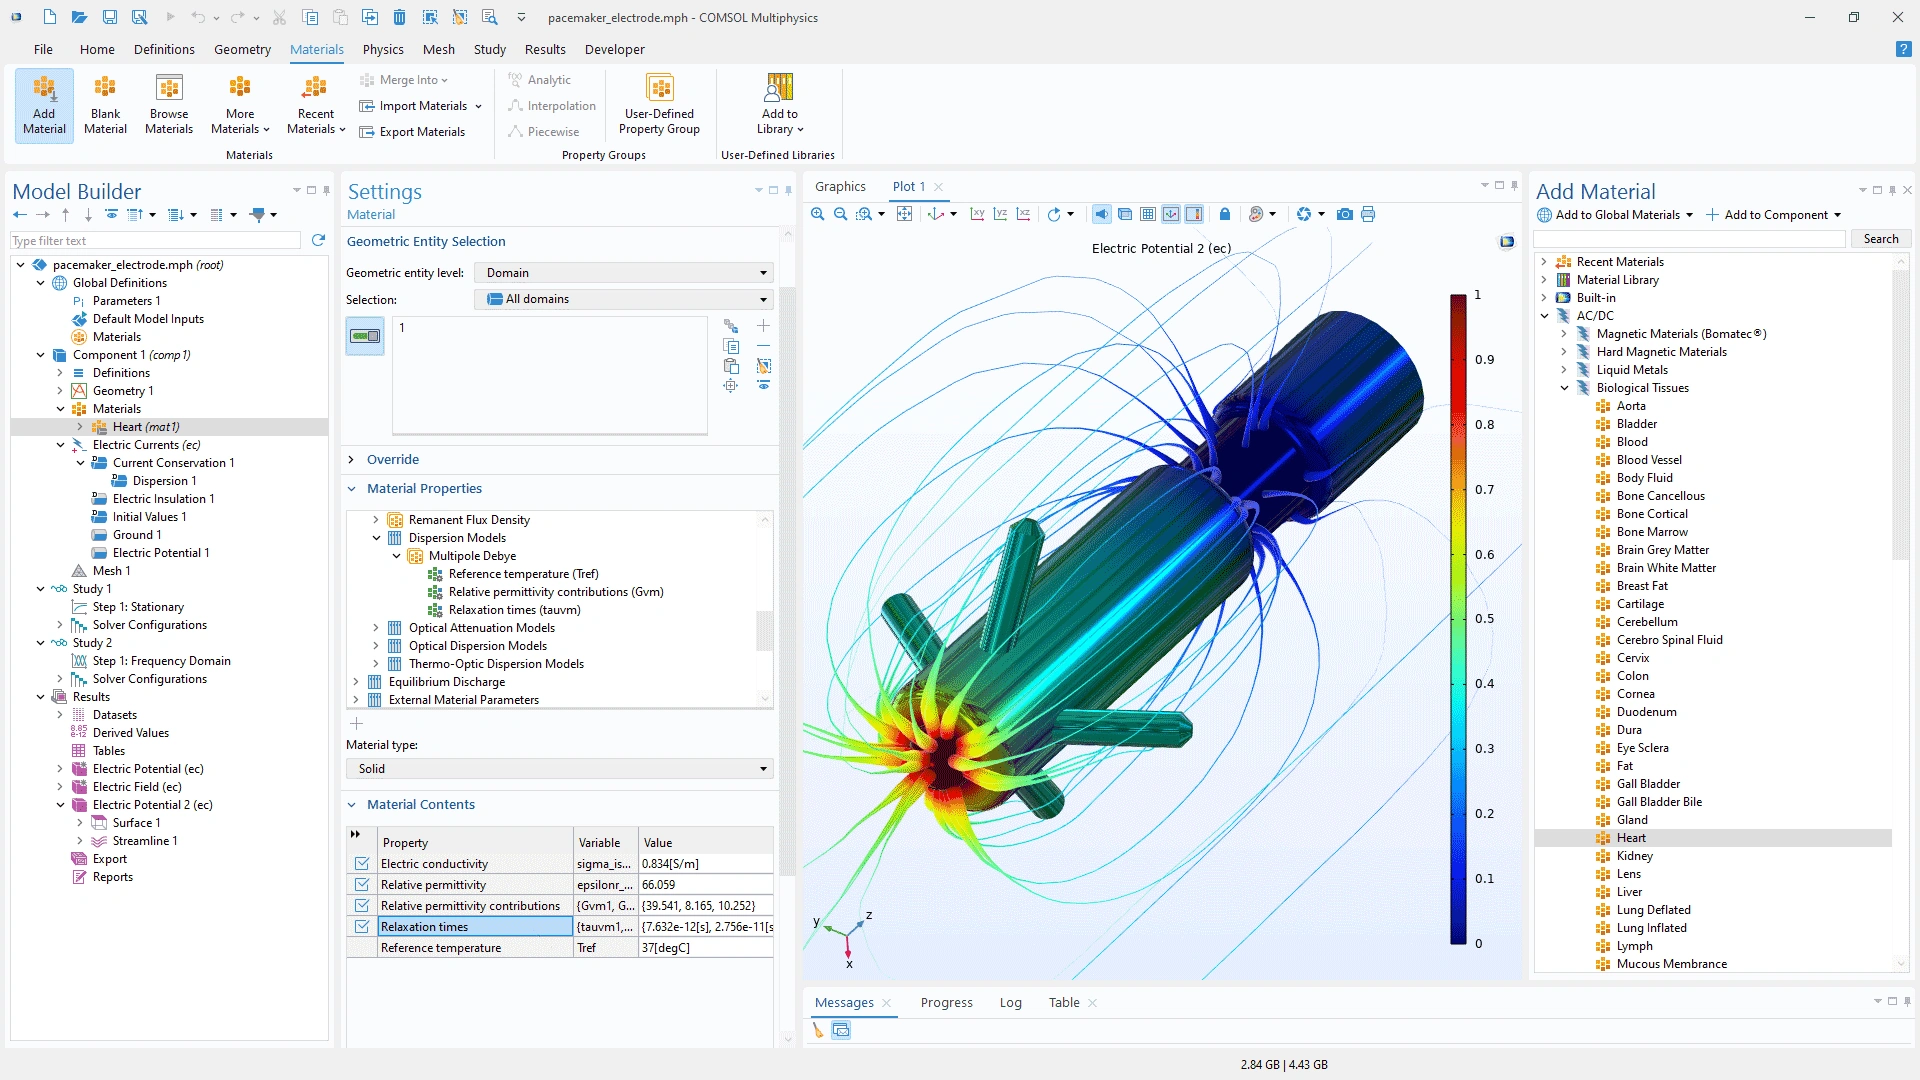Click the Zoom Extents graphics icon

(x=904, y=214)
